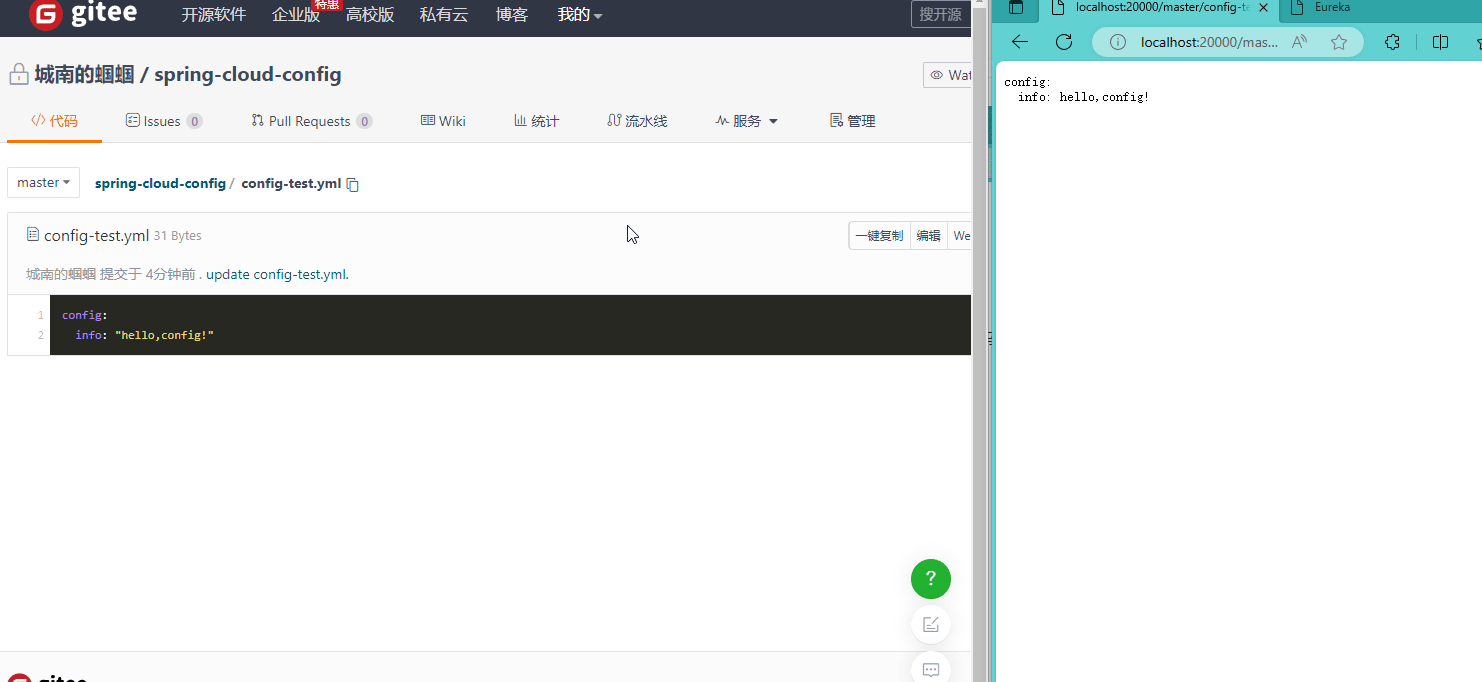1482x682 pixels.
Task: Click the lock icon beside the repository title
Action: point(18,75)
